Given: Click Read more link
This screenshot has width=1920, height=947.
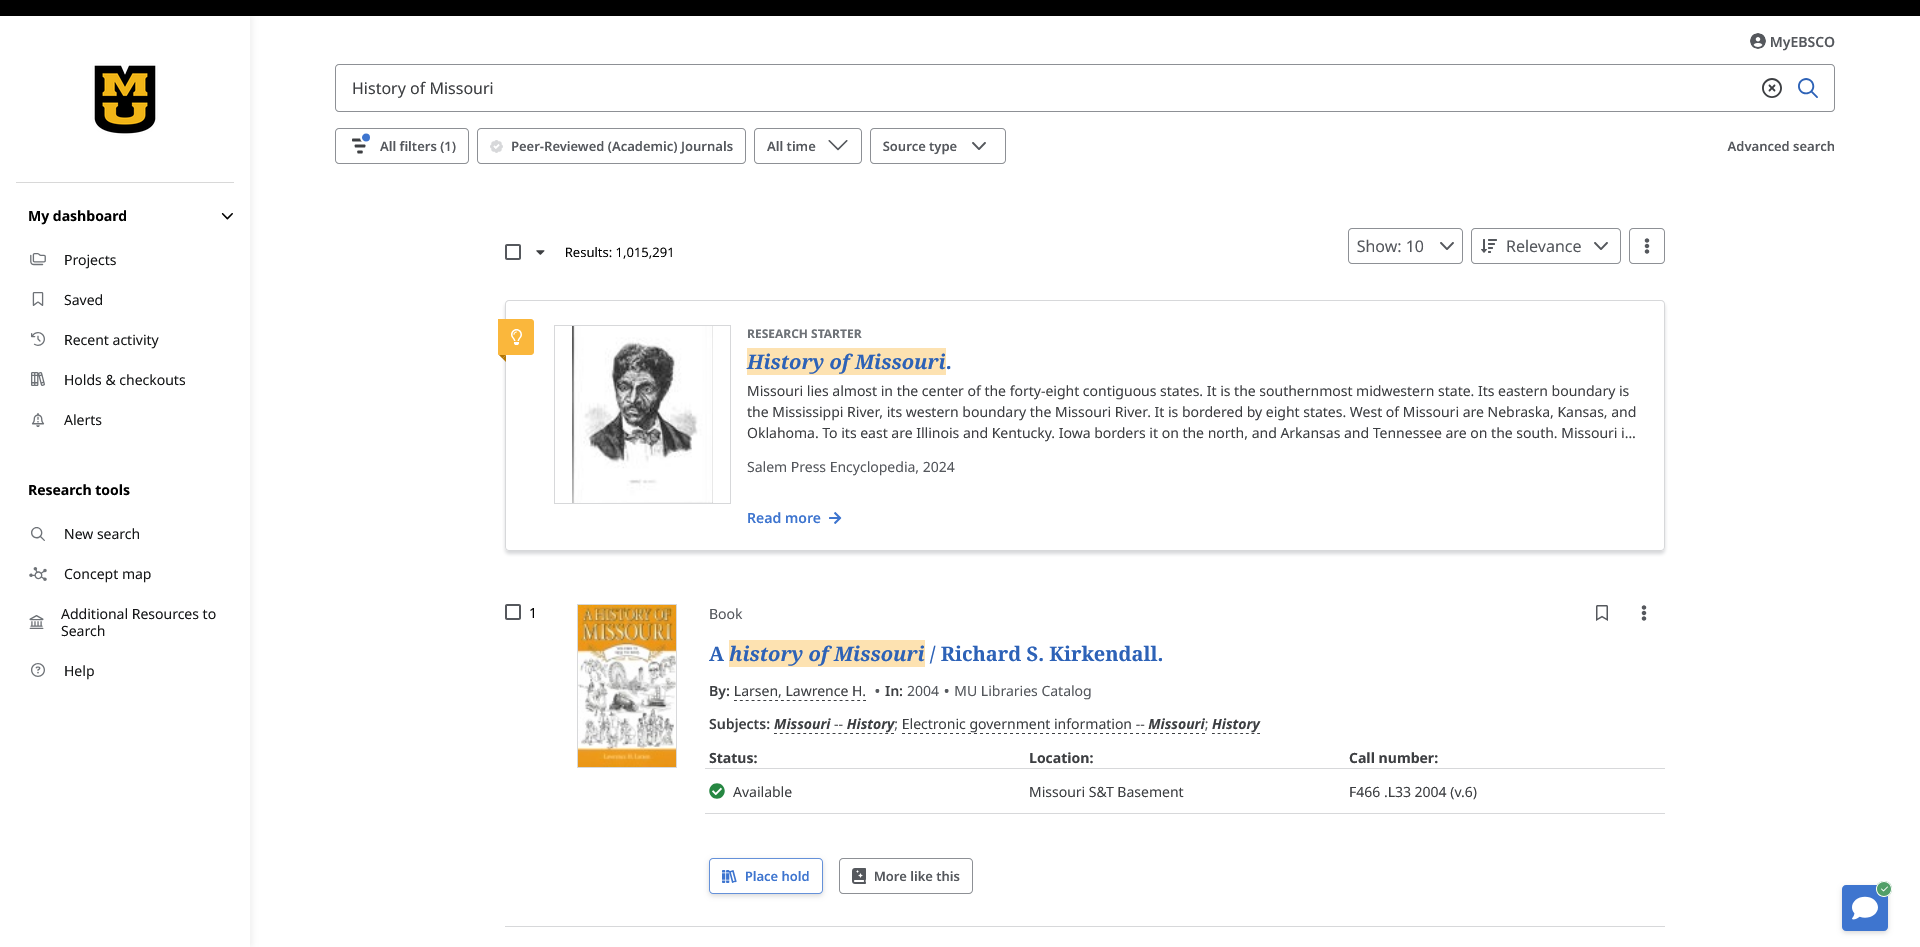Looking at the screenshot, I should [x=794, y=518].
